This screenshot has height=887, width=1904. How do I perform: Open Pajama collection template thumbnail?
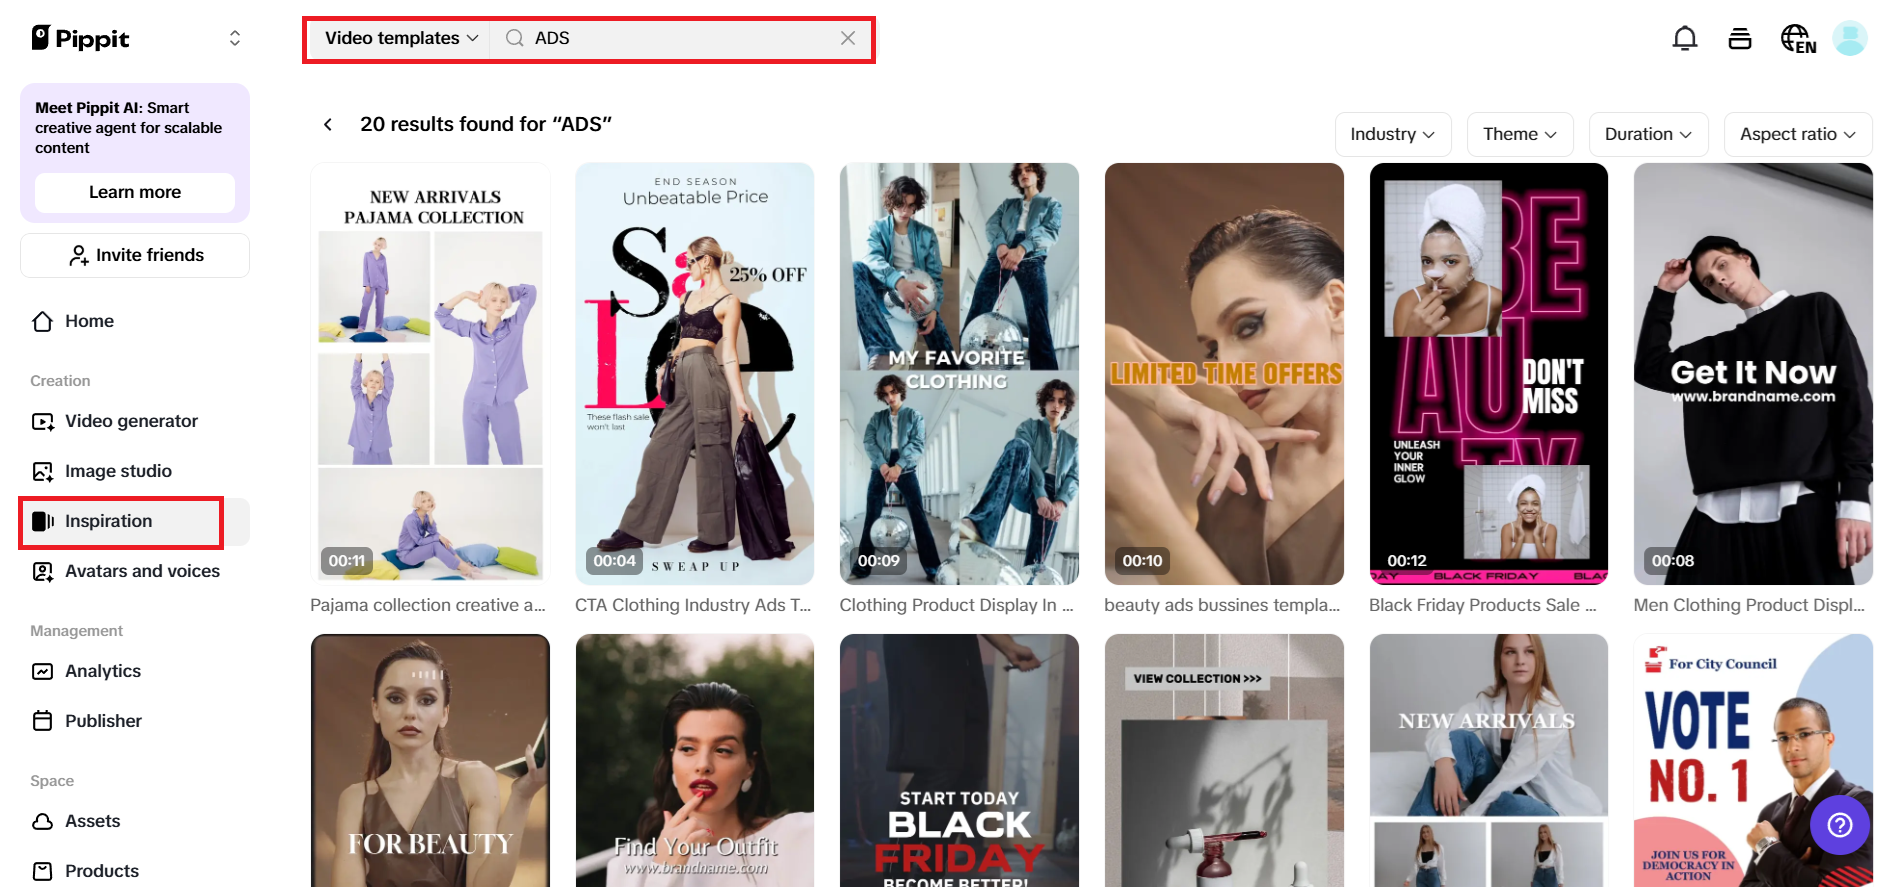[430, 374]
